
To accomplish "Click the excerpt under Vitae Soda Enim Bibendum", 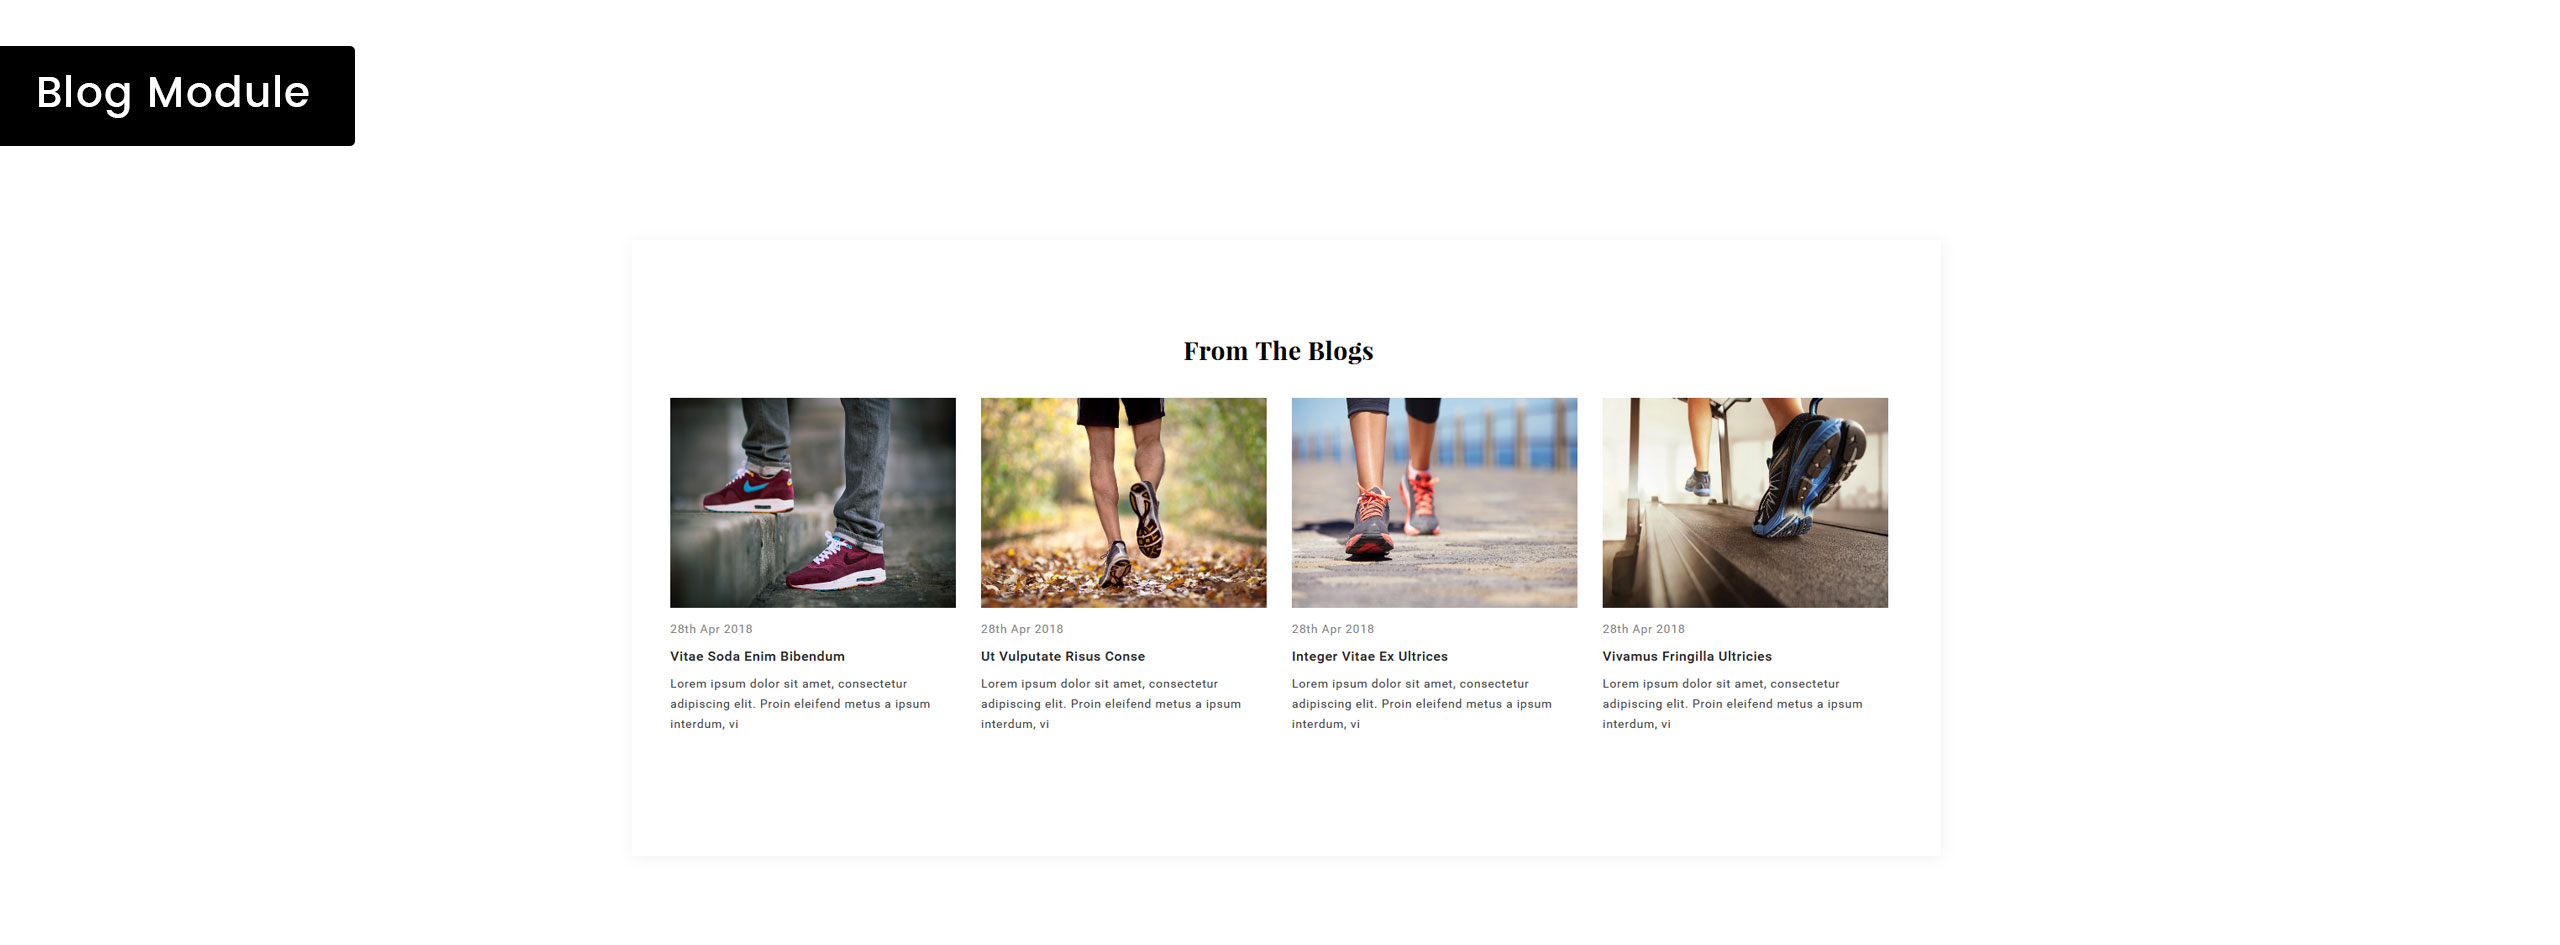I will pos(800,704).
